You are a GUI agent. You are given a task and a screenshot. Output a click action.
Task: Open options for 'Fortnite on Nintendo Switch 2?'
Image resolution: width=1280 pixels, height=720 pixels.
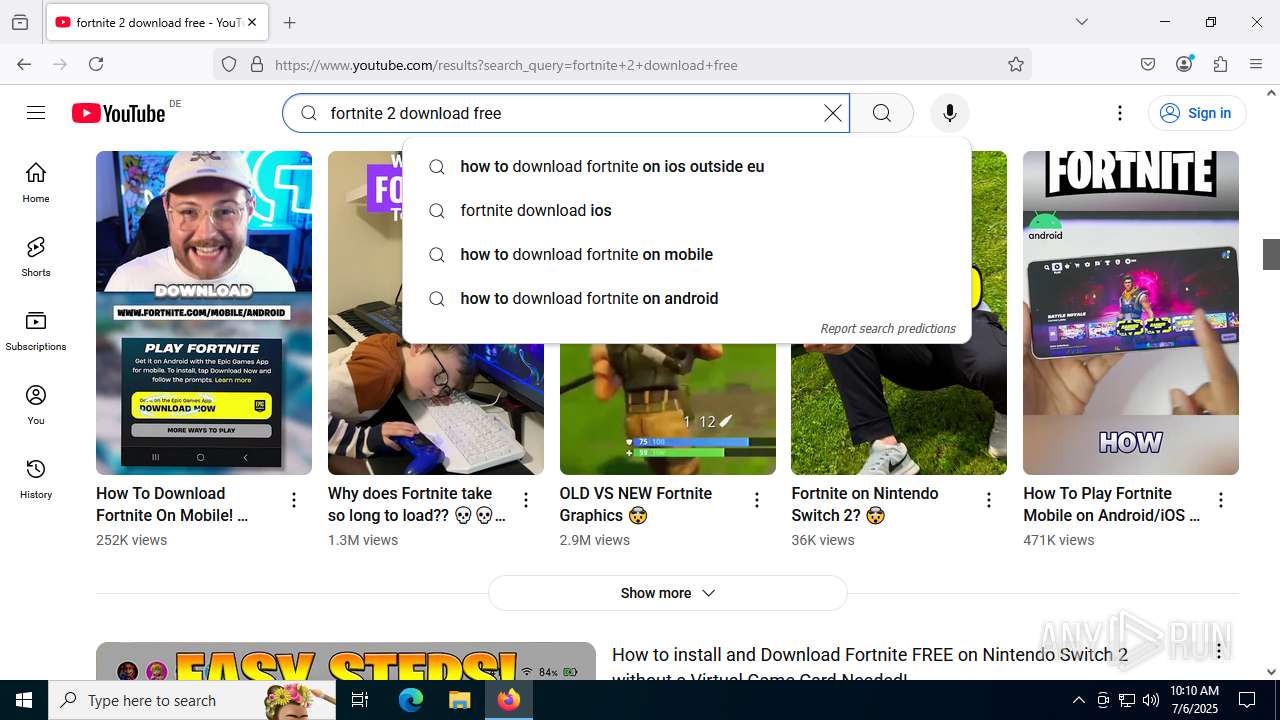989,500
